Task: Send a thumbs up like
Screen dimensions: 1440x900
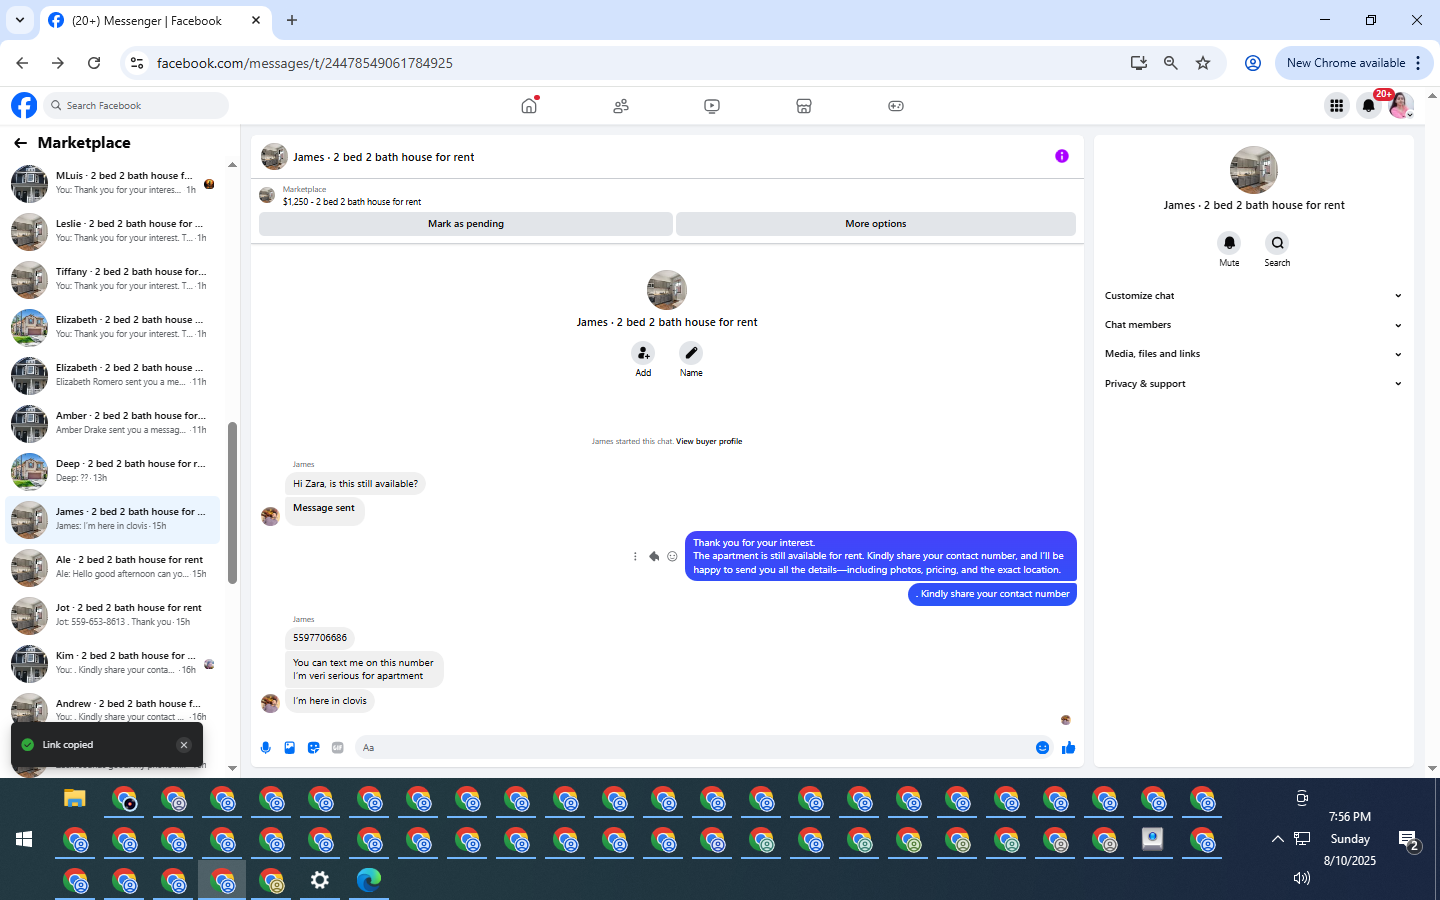Action: (x=1068, y=747)
